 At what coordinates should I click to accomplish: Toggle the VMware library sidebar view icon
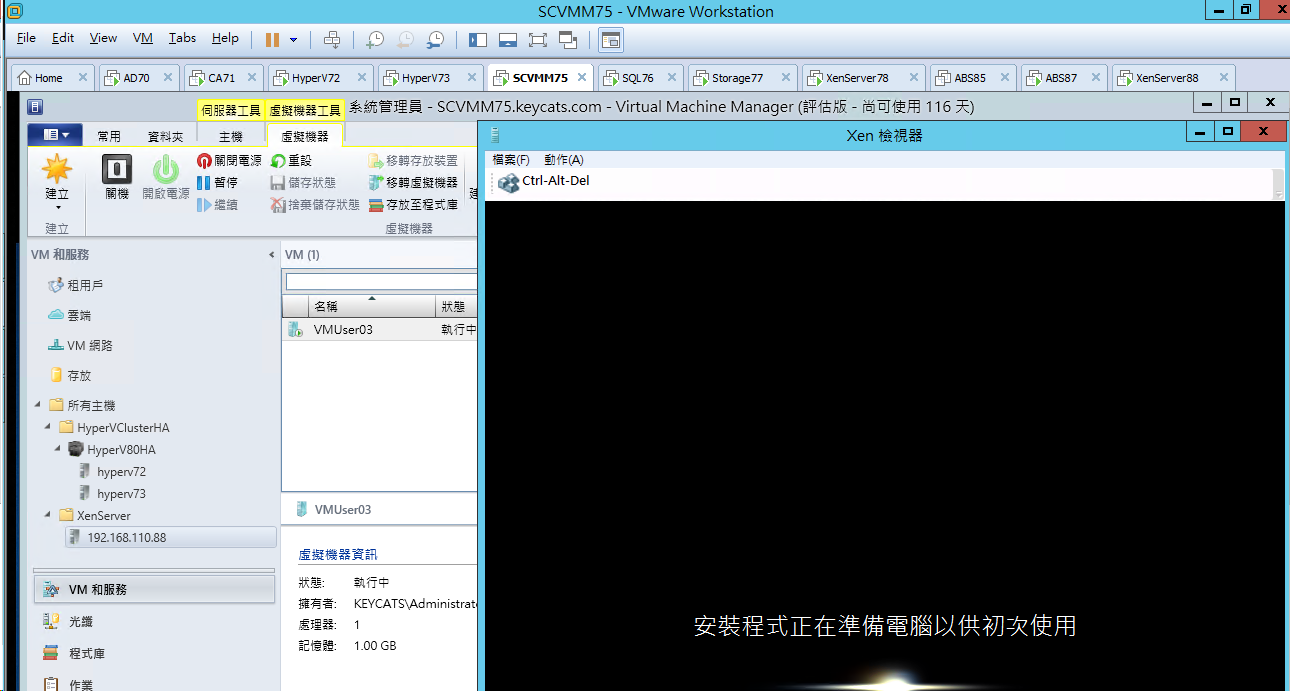click(x=478, y=39)
